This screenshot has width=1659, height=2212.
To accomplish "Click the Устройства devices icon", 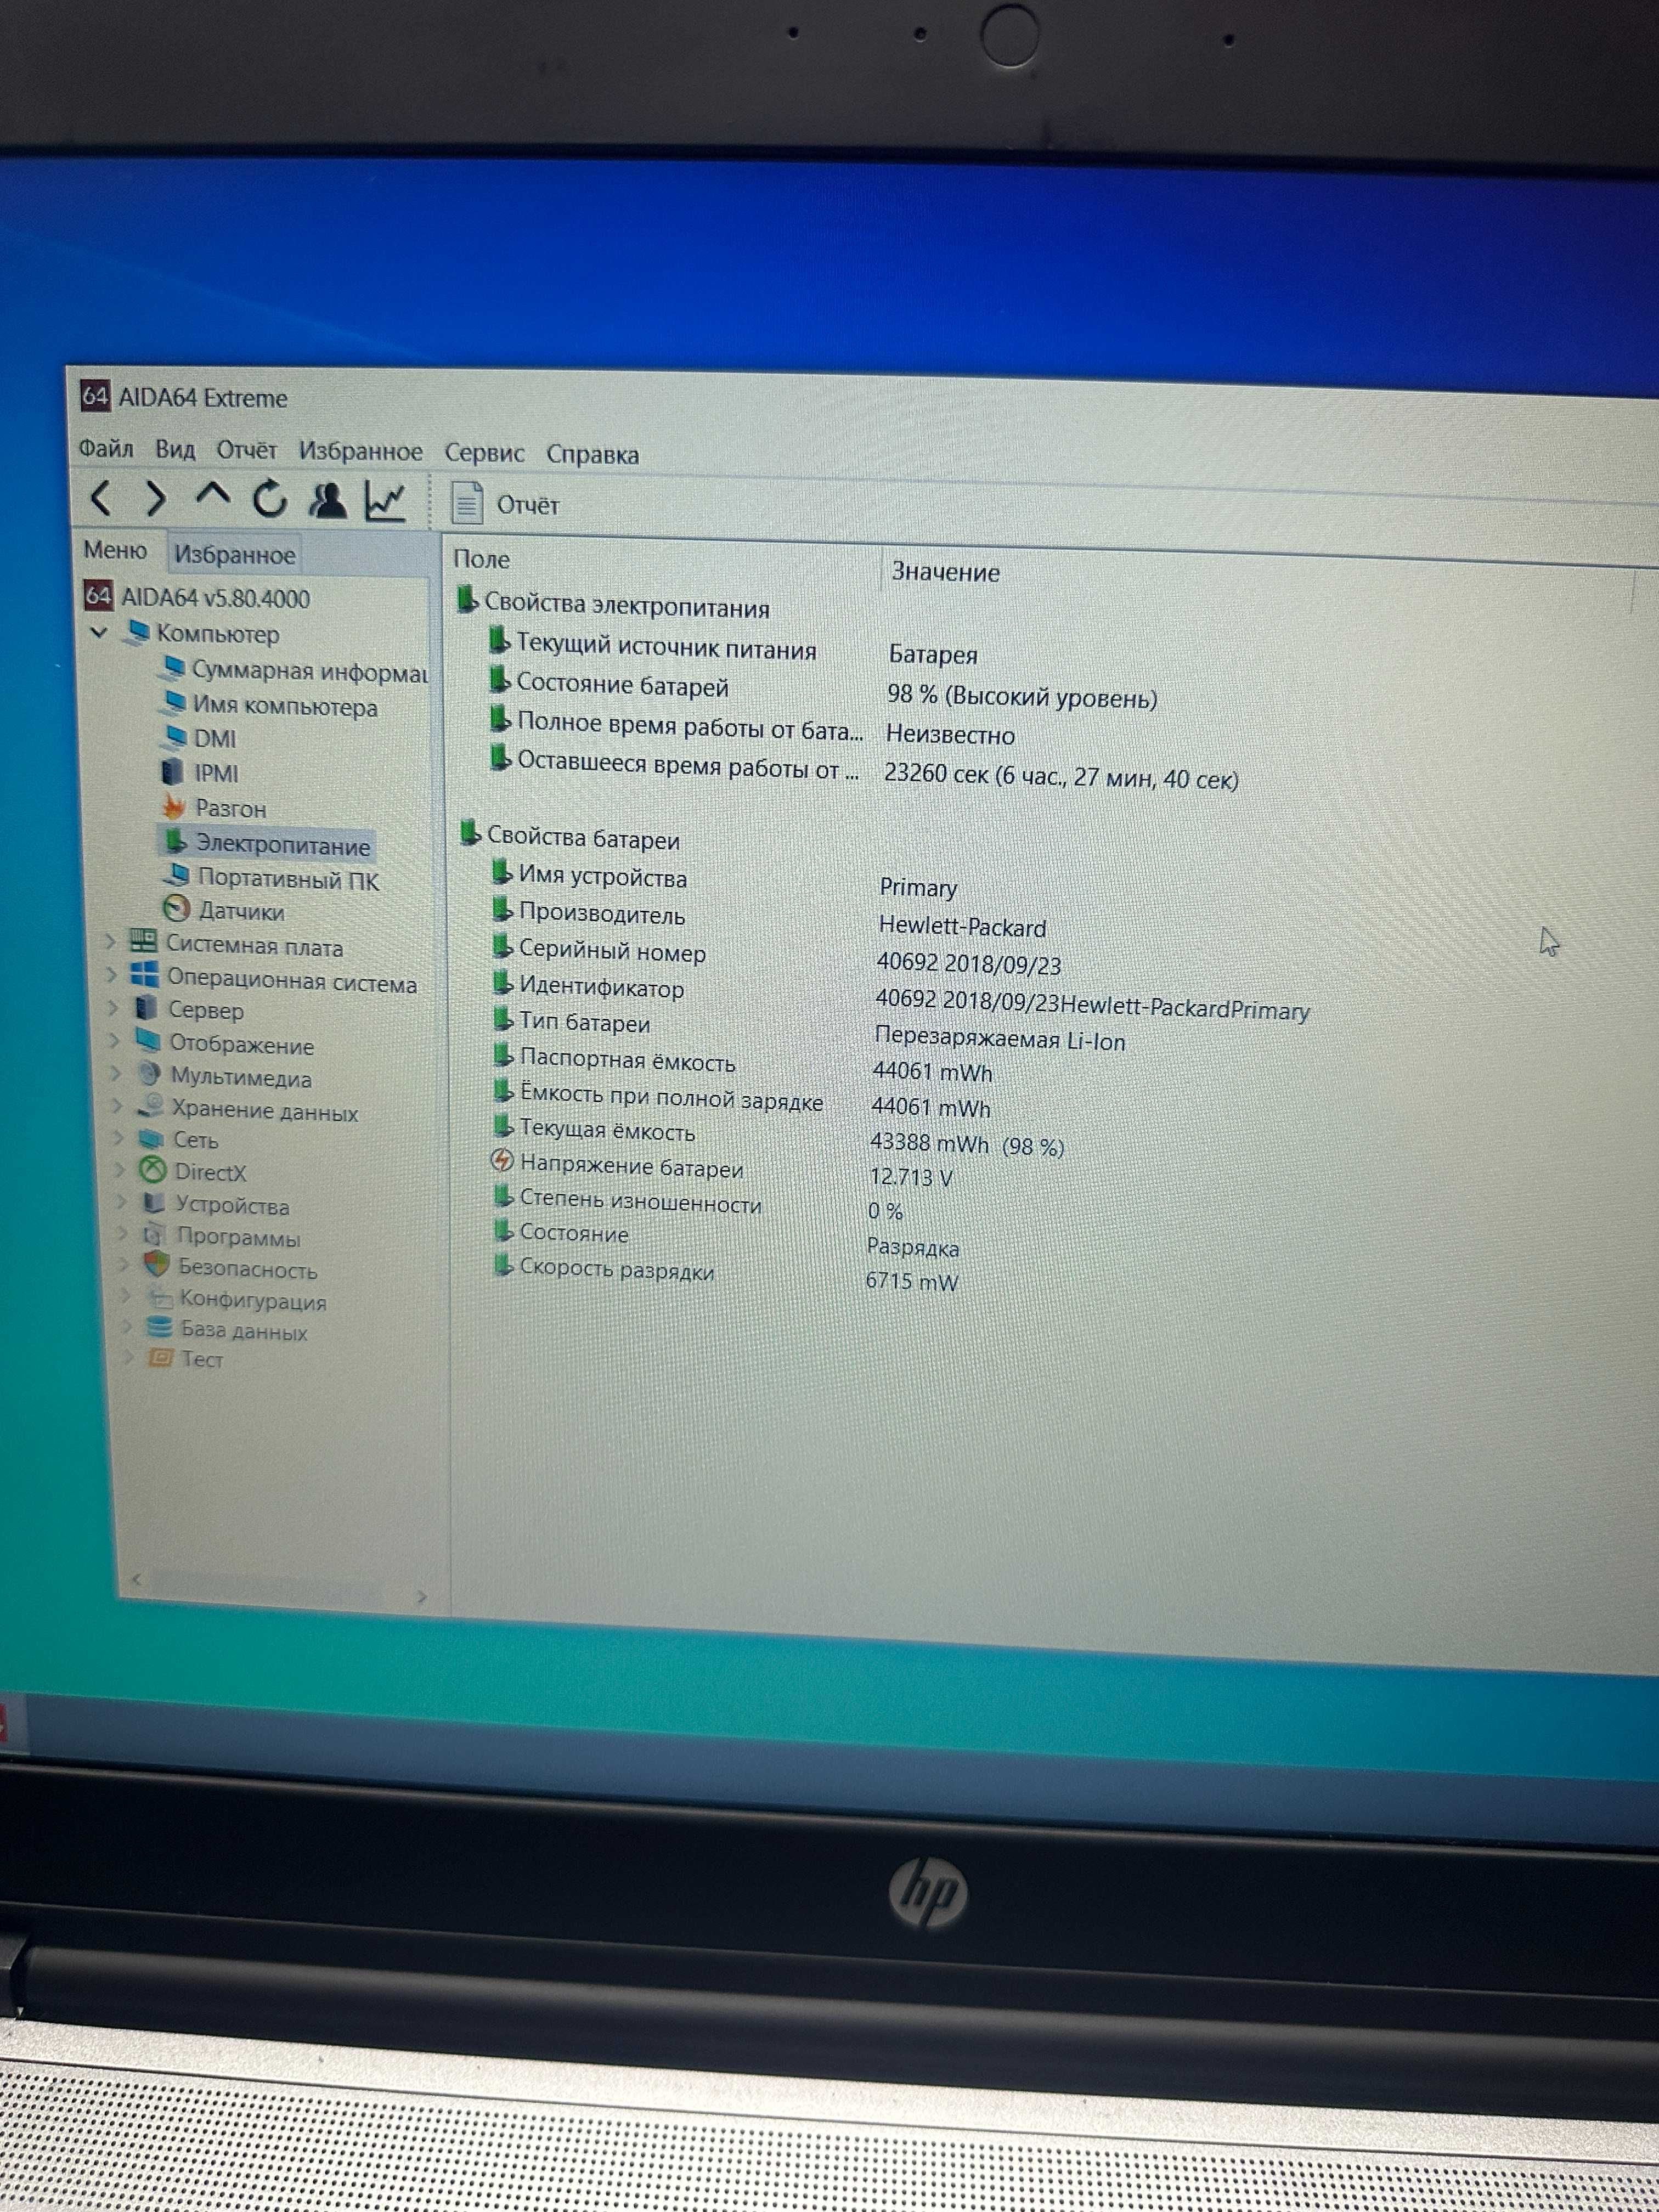I will pyautogui.click(x=154, y=1202).
